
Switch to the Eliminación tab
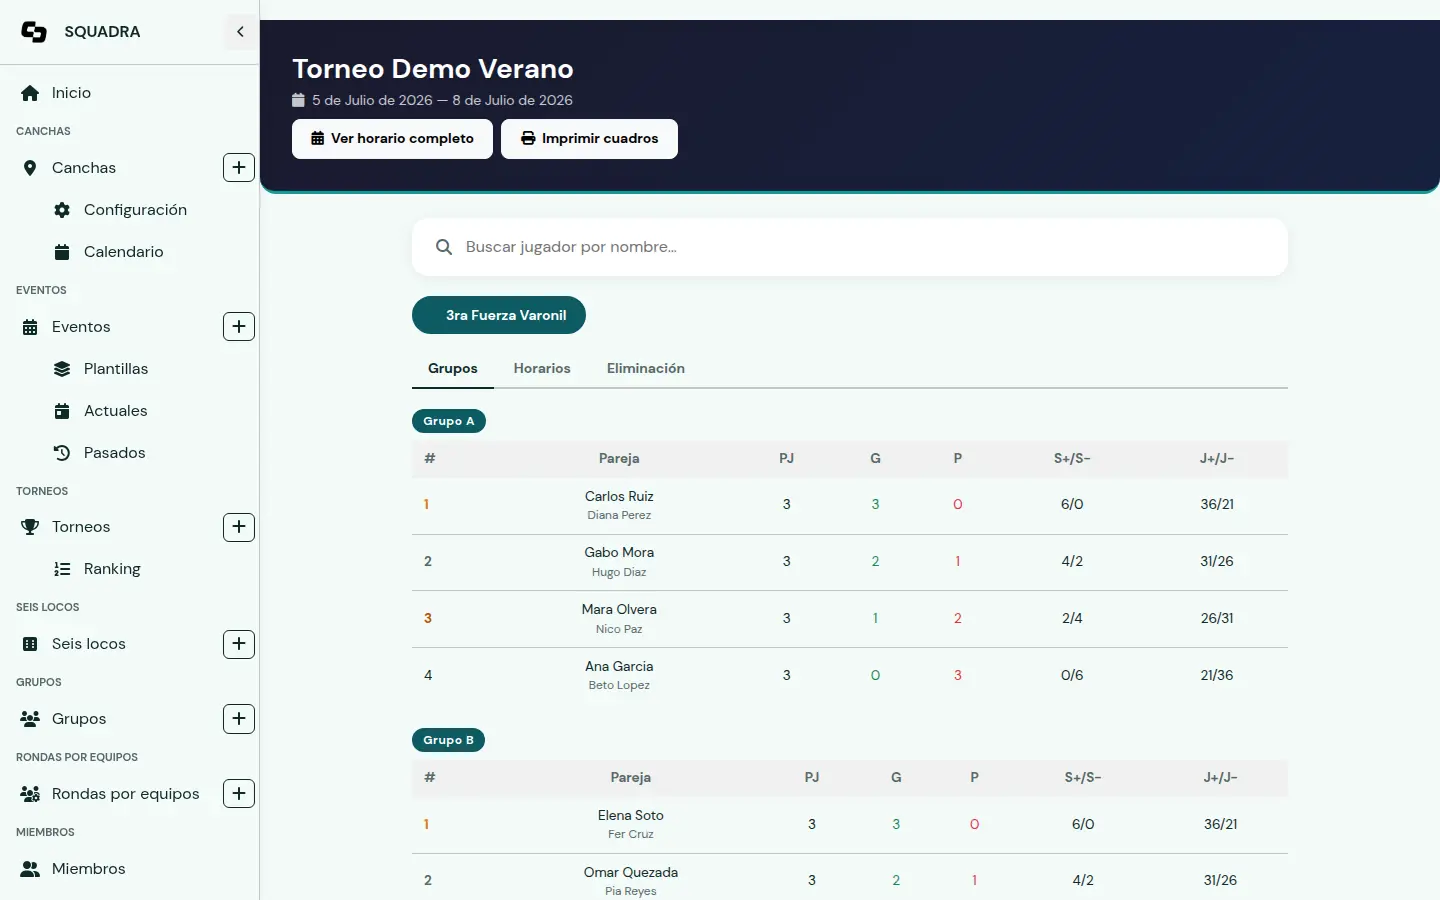point(646,369)
